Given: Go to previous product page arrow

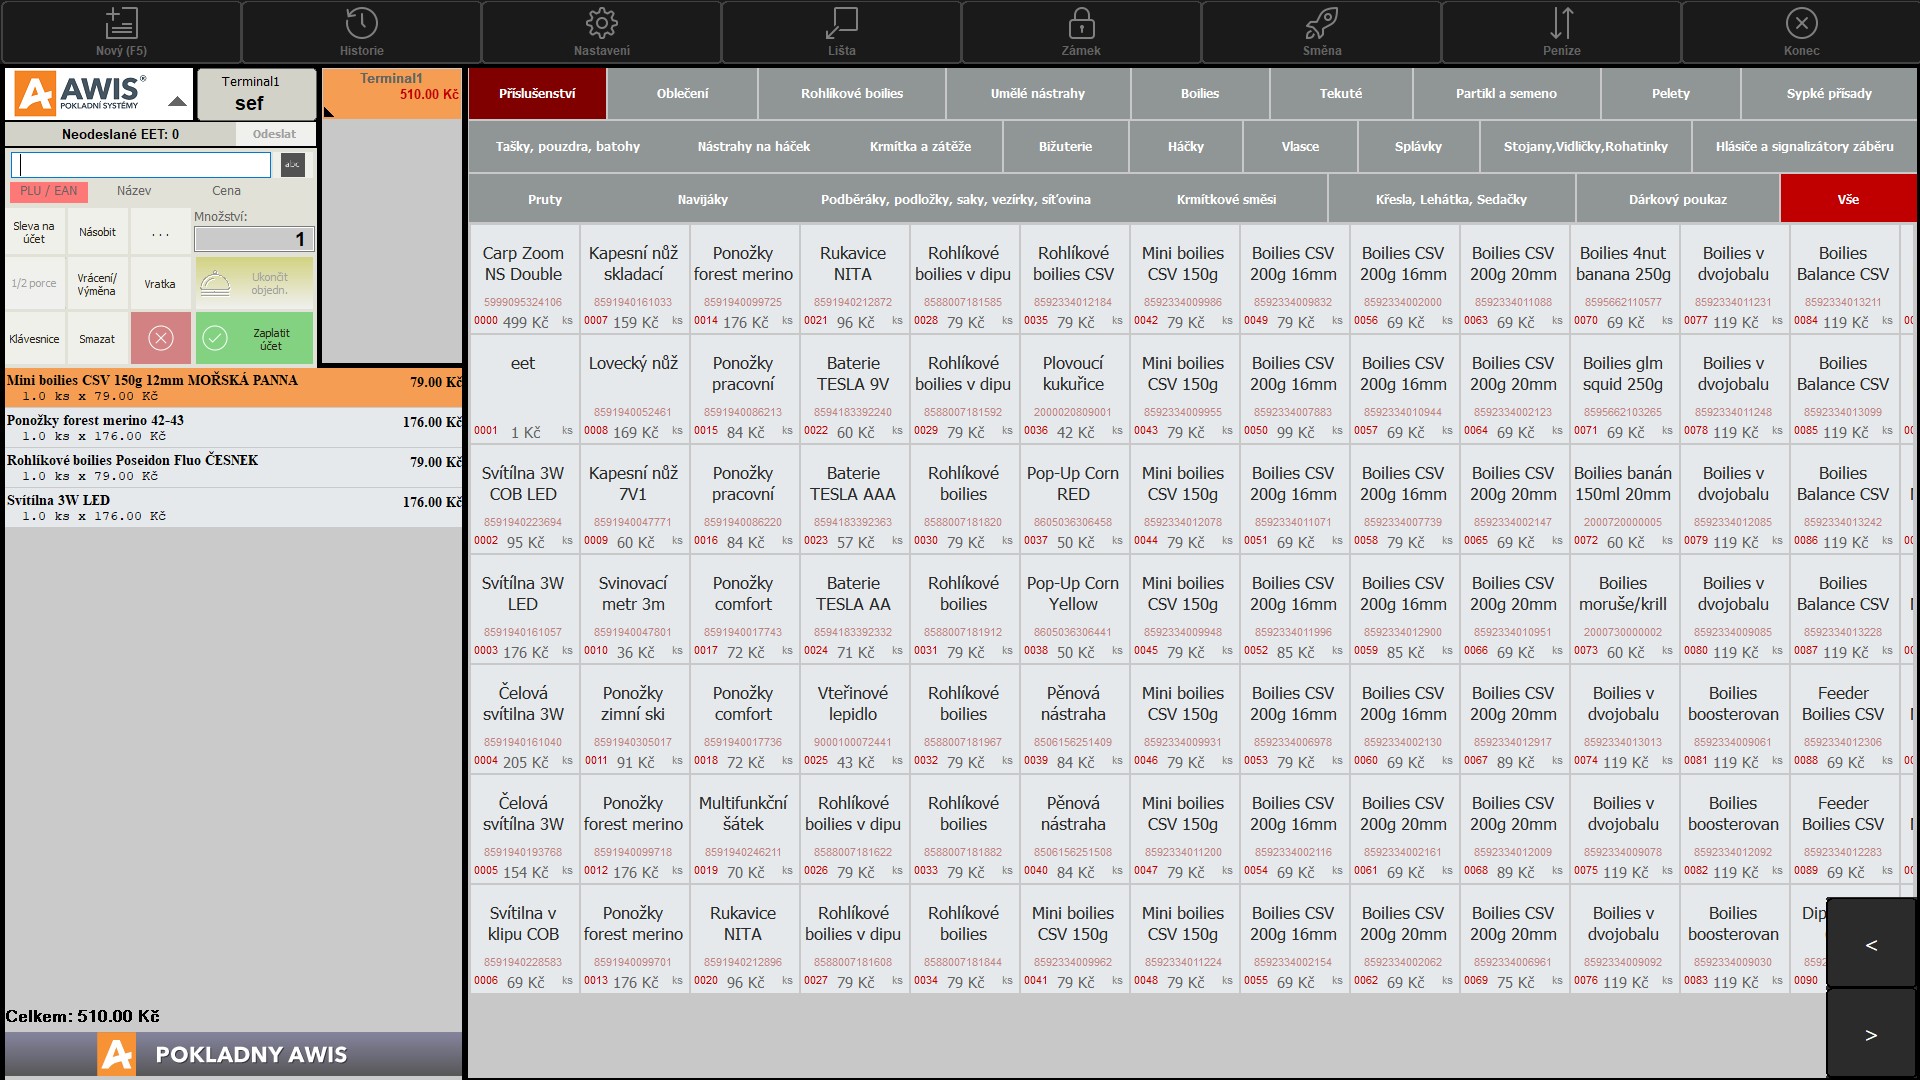Looking at the screenshot, I should [x=1870, y=945].
